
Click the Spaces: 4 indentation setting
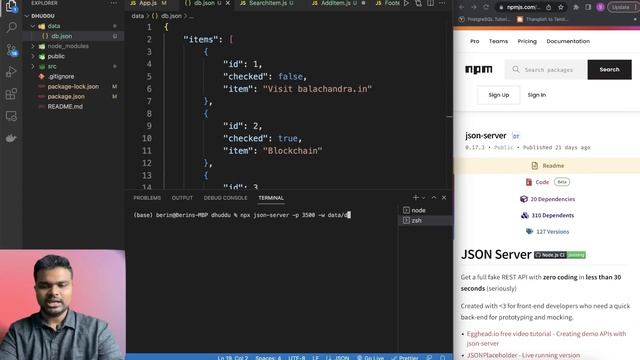tap(268, 358)
